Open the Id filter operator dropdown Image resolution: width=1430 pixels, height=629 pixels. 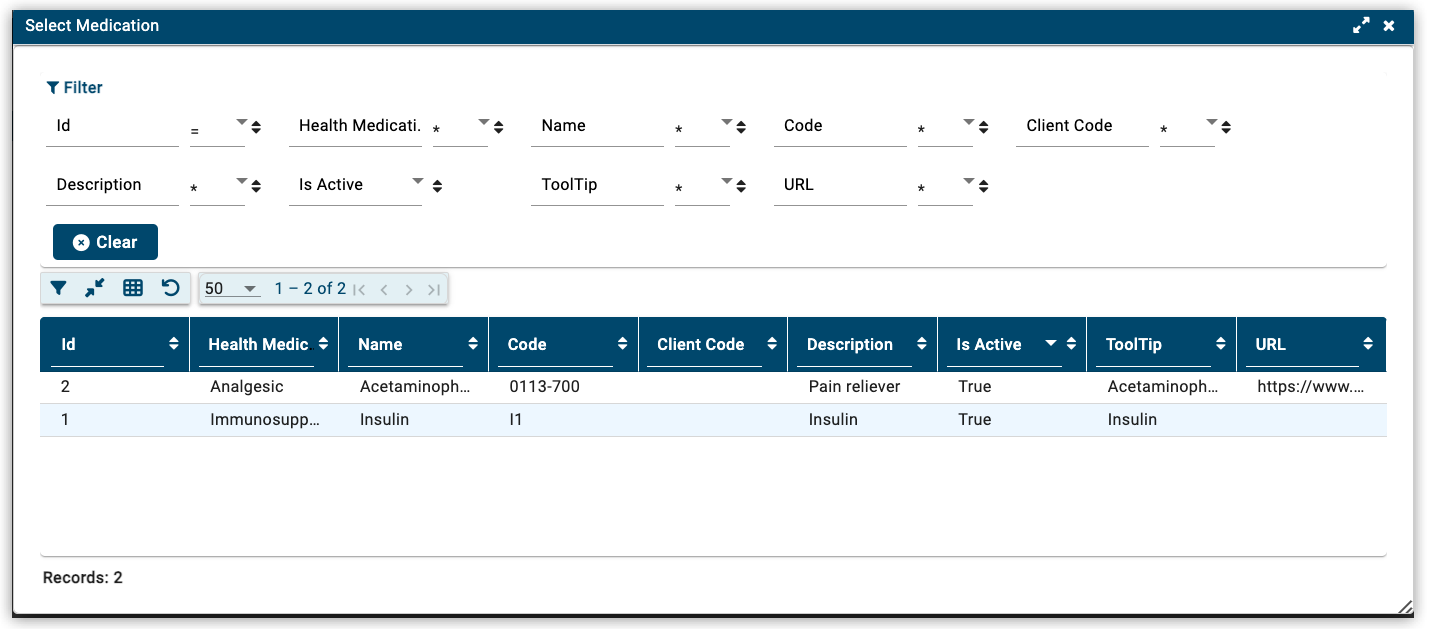point(241,126)
